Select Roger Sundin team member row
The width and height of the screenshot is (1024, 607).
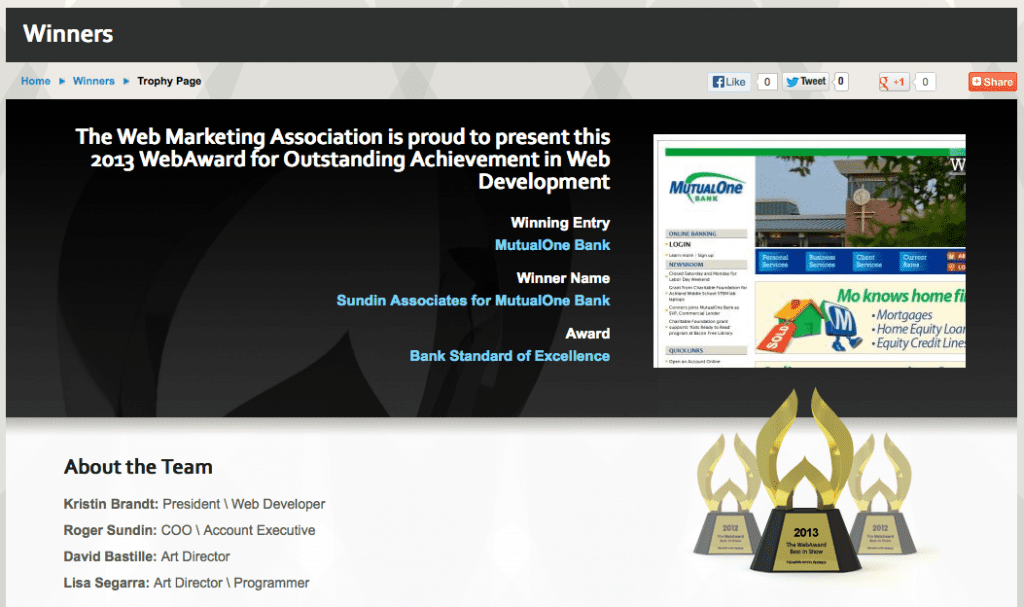[189, 531]
